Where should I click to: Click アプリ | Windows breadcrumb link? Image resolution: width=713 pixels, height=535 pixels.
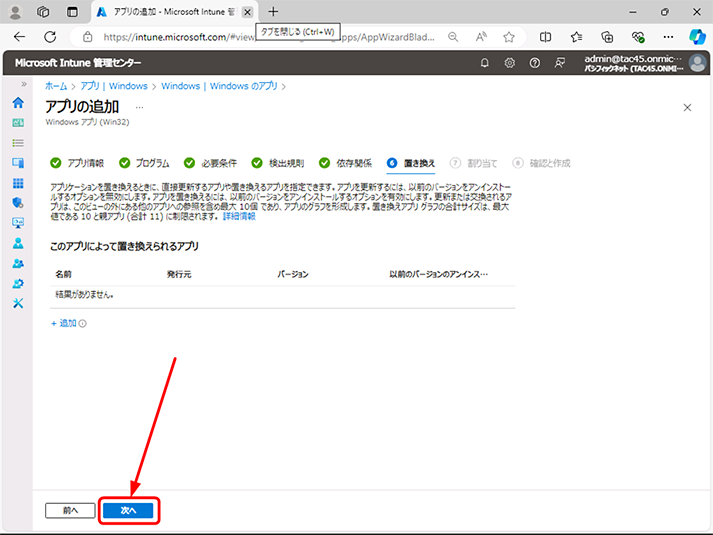(x=114, y=86)
